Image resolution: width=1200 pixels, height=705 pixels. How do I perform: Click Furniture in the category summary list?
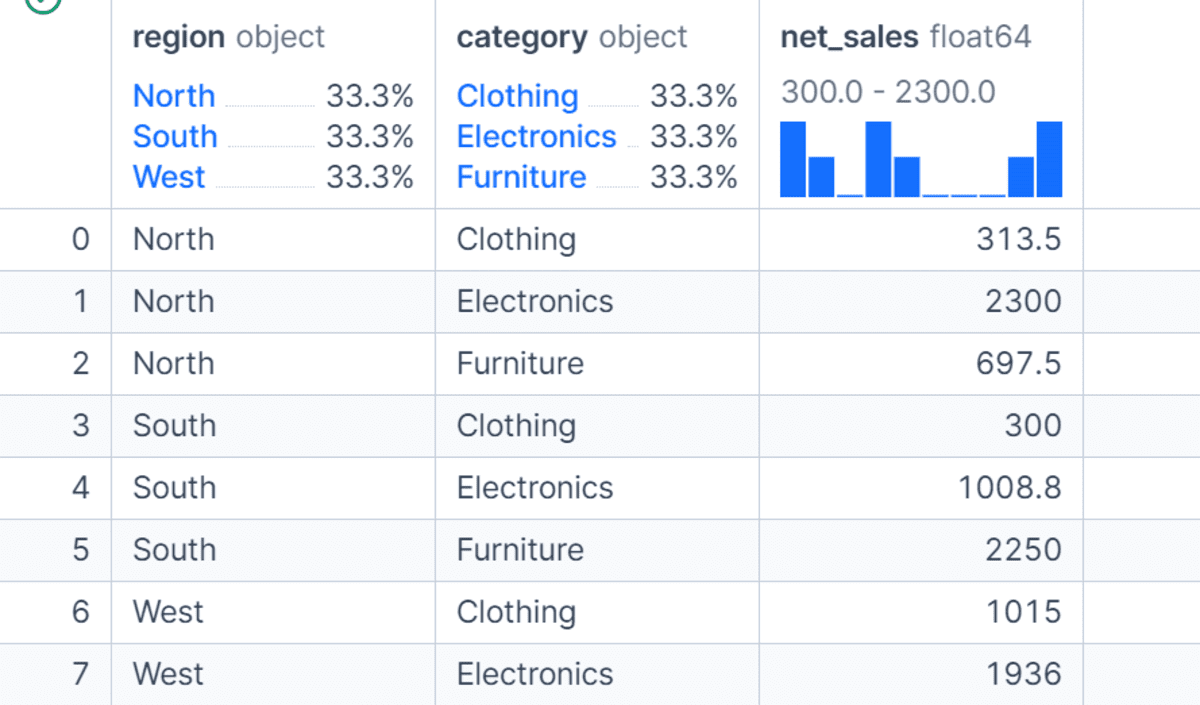tap(522, 177)
